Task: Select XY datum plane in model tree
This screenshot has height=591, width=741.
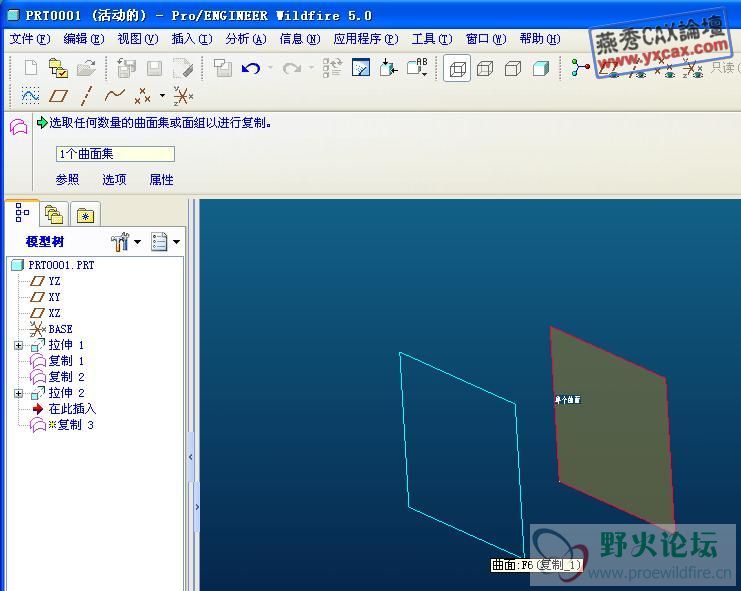Action: tap(45, 297)
